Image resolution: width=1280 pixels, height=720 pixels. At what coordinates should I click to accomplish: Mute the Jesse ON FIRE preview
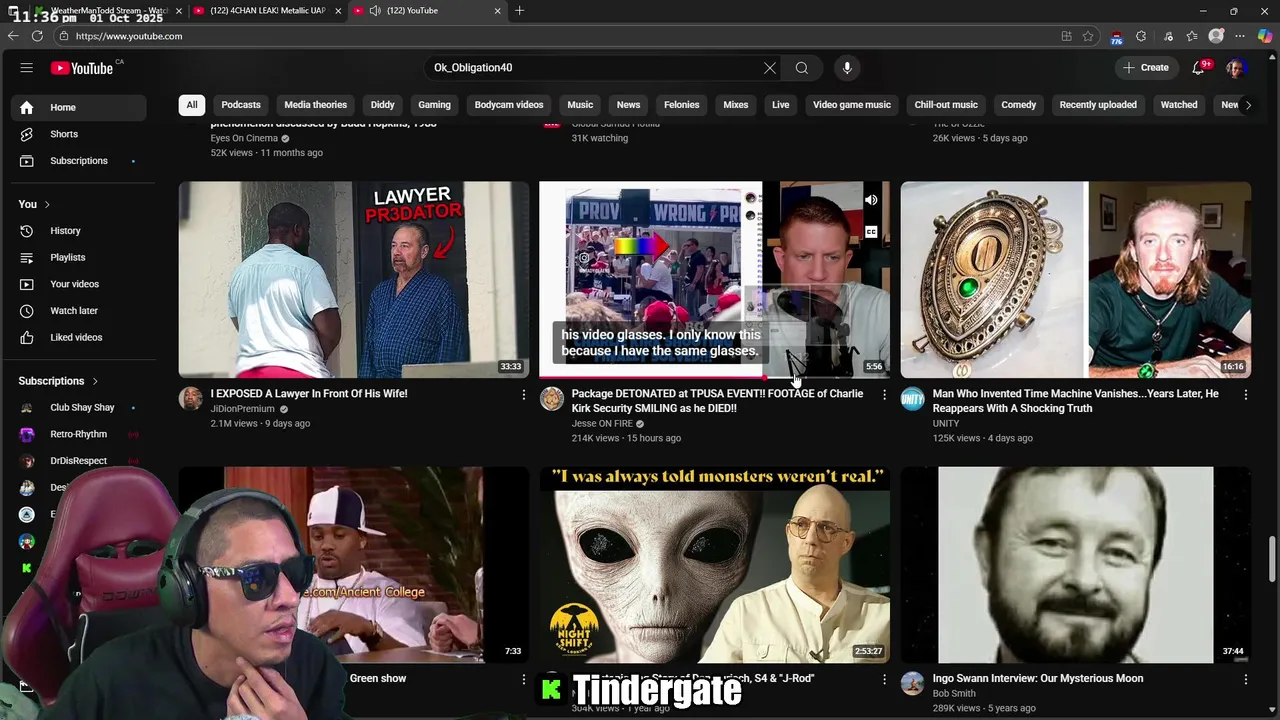pyautogui.click(x=871, y=200)
